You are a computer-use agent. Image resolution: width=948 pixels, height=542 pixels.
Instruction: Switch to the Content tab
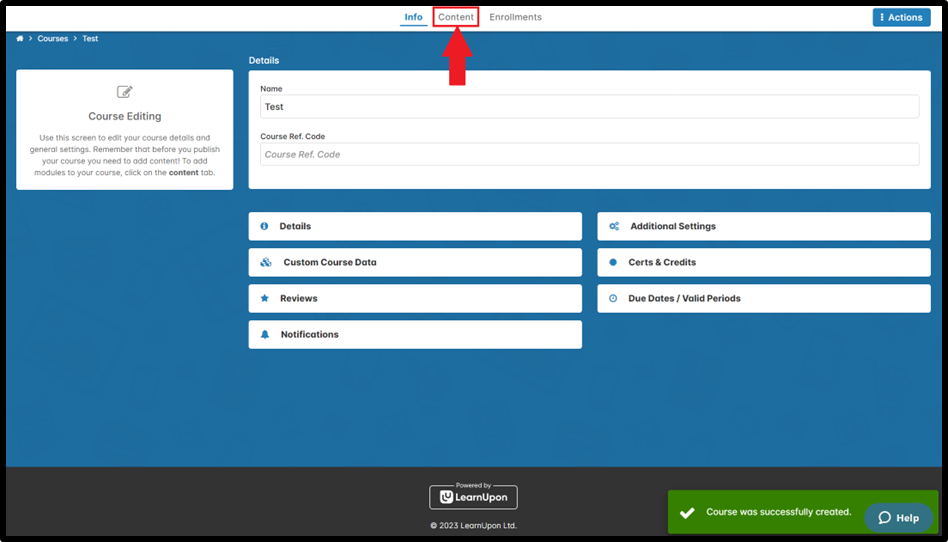pos(456,17)
